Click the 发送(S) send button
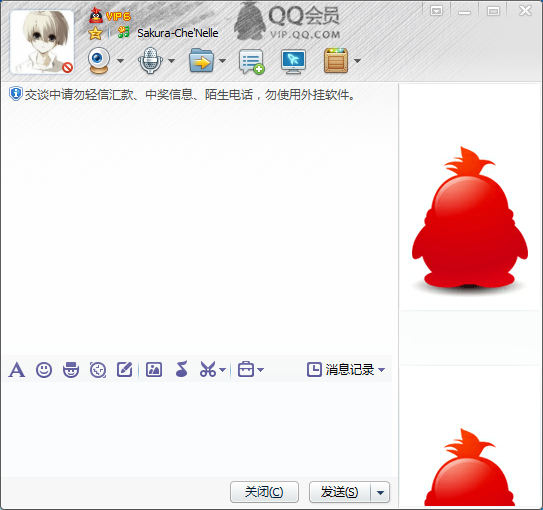This screenshot has width=543, height=510. (340, 492)
